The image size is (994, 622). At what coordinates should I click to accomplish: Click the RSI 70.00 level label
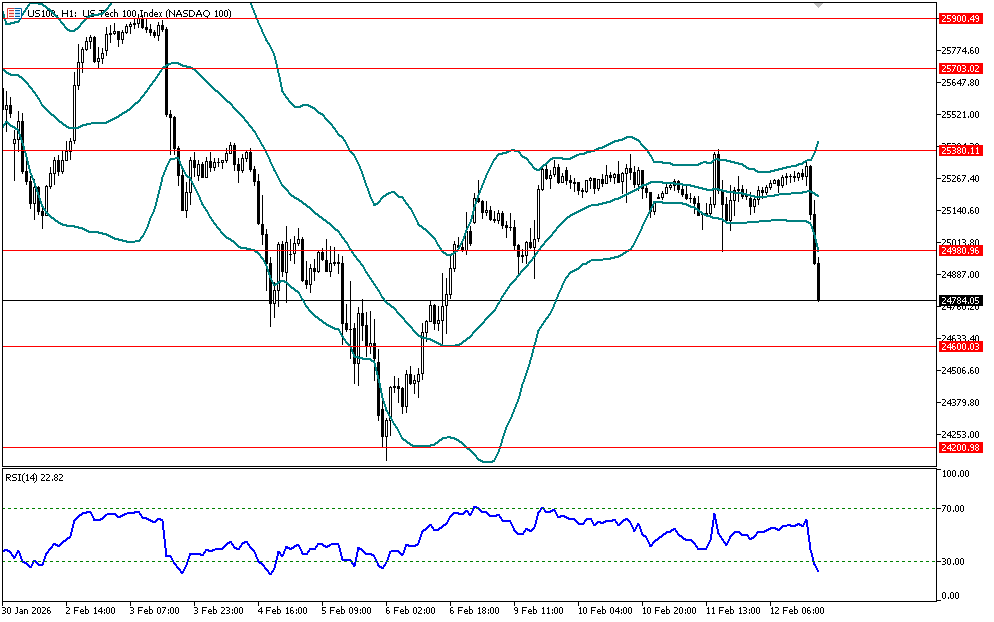(954, 509)
